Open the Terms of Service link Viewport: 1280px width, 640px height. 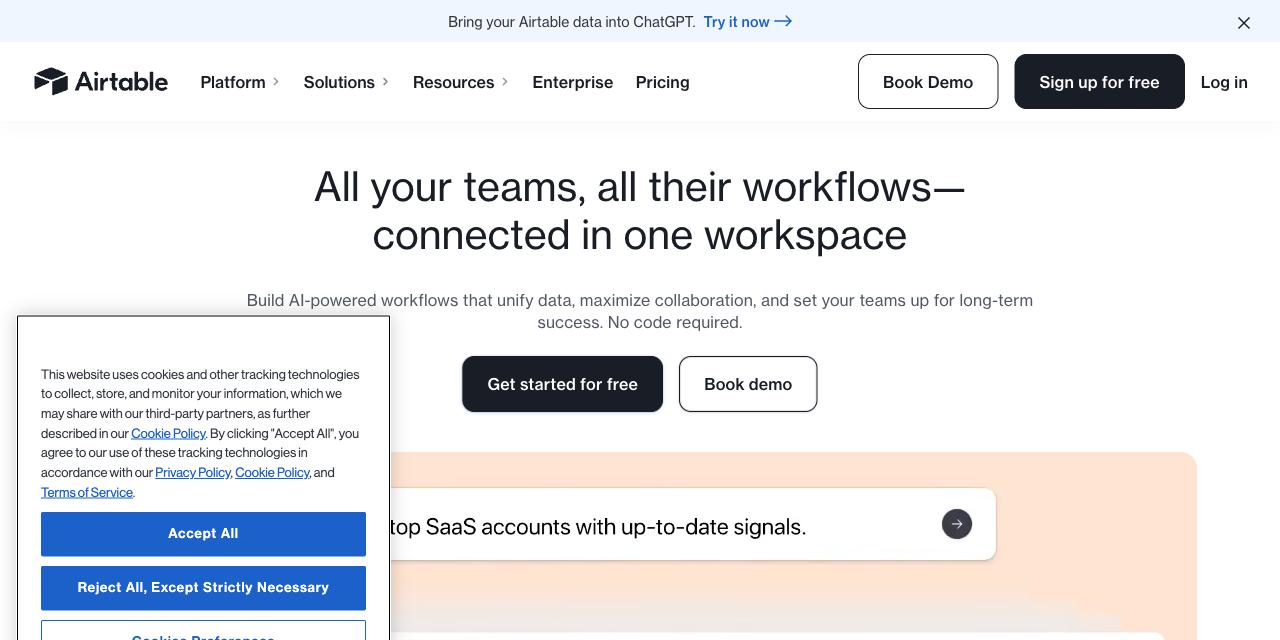pos(87,493)
